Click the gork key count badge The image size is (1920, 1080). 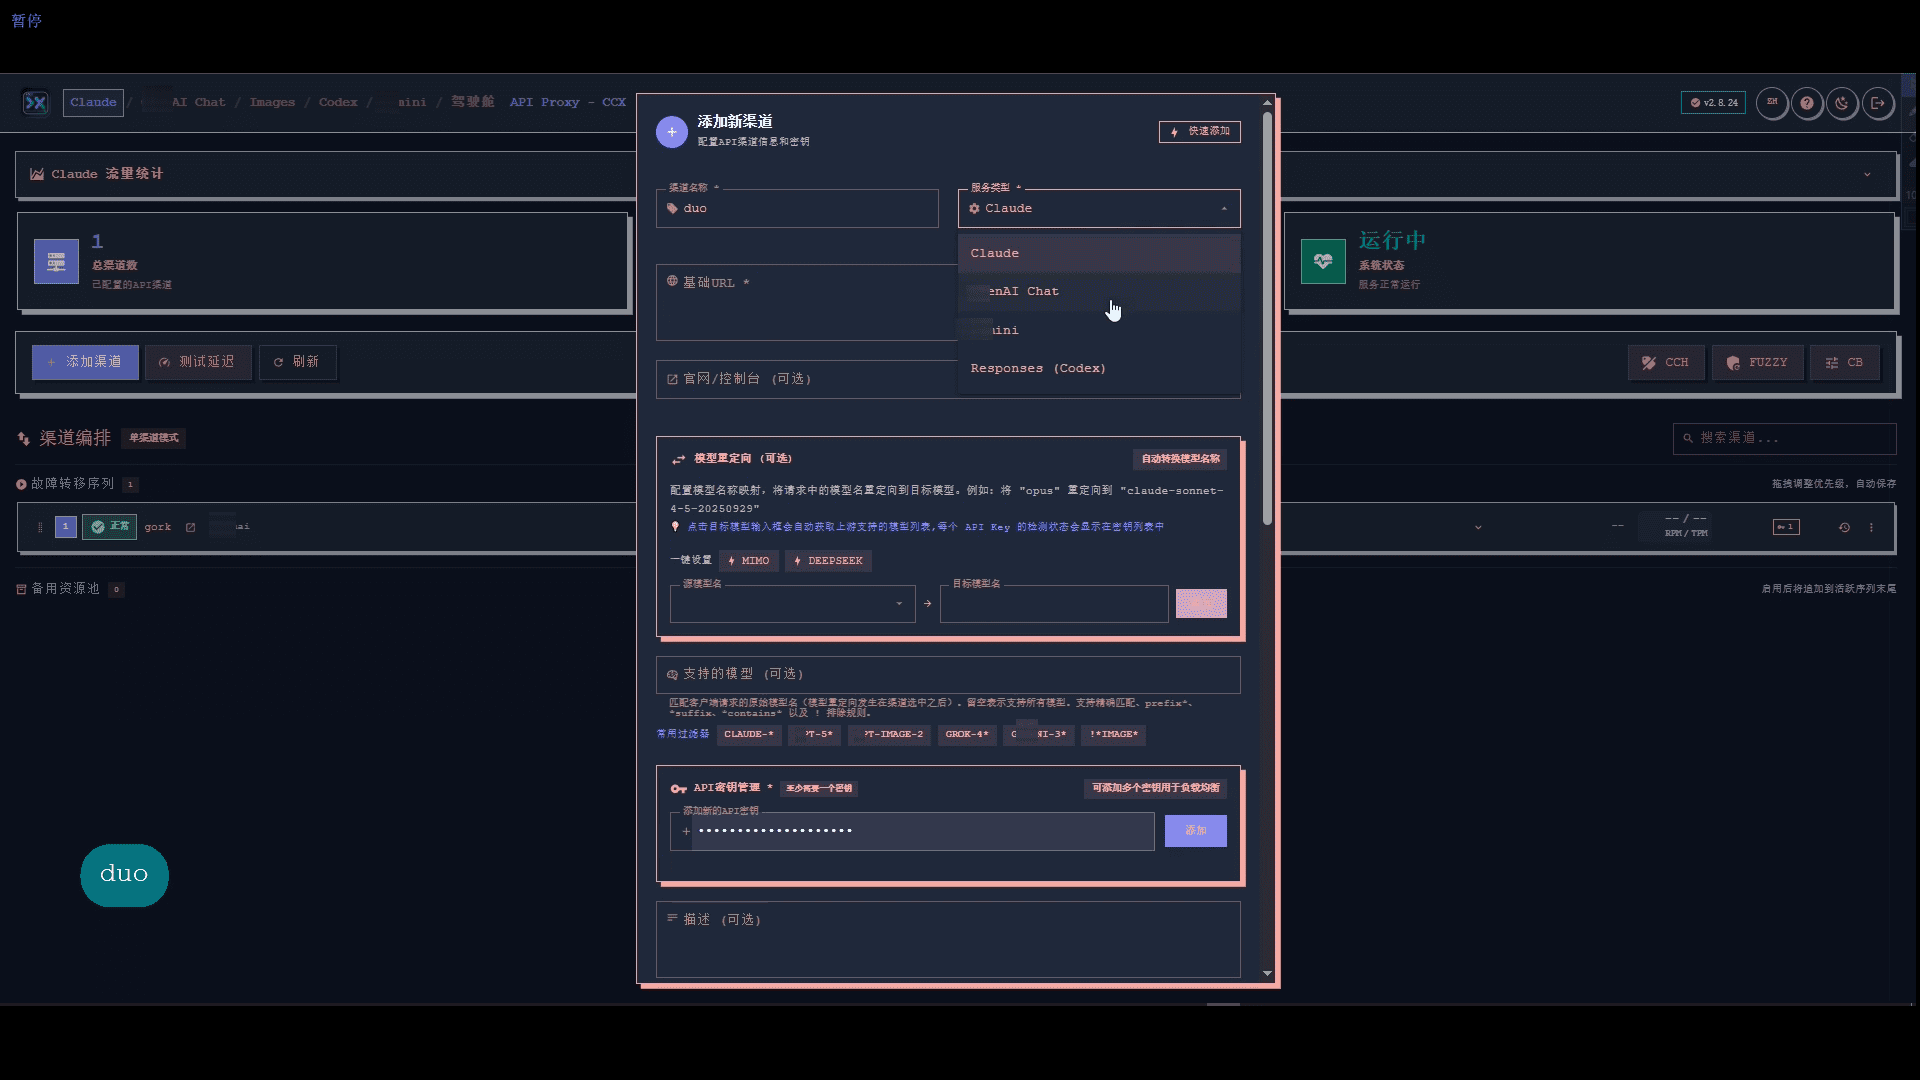(1786, 527)
